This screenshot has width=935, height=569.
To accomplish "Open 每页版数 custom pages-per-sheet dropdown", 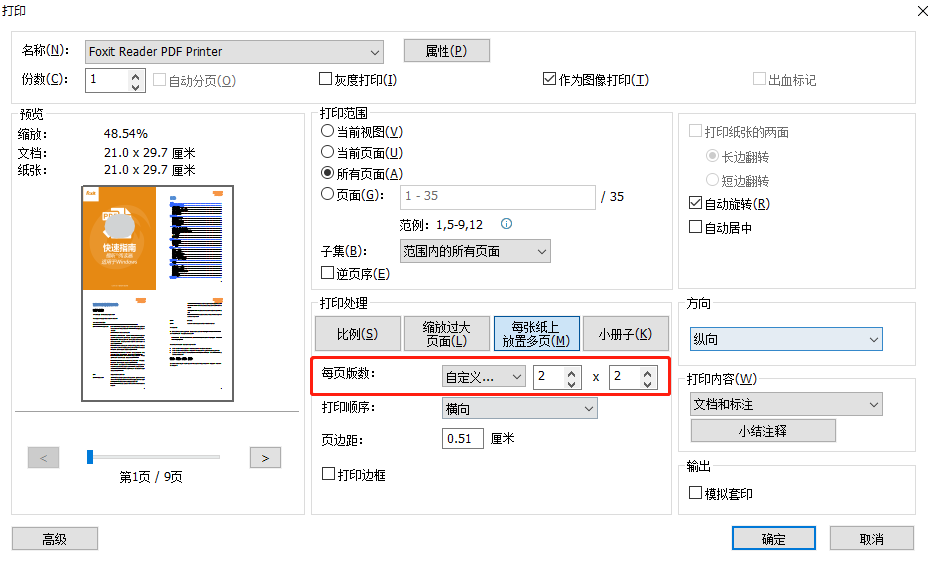I will point(484,377).
